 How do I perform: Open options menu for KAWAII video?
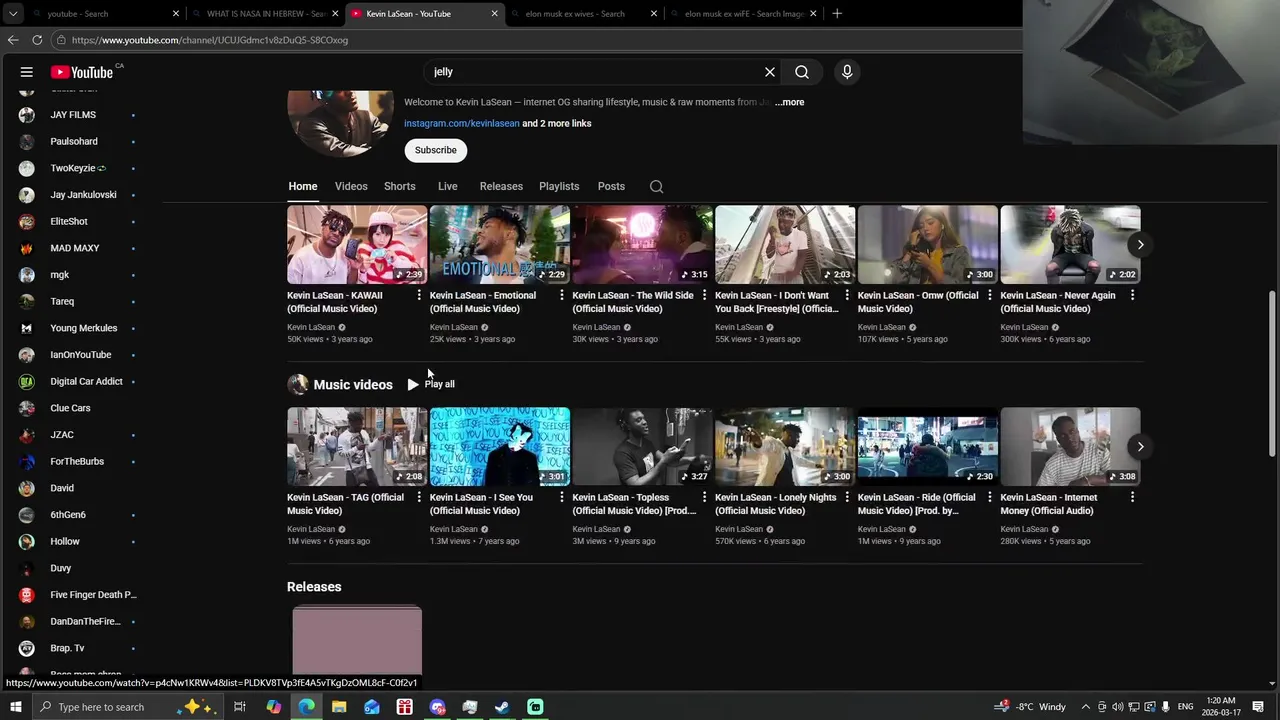419,296
